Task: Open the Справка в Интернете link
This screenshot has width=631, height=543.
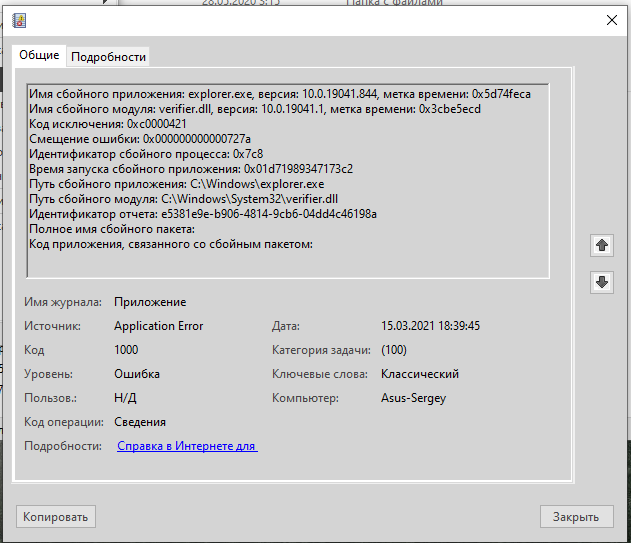Action: (187, 446)
